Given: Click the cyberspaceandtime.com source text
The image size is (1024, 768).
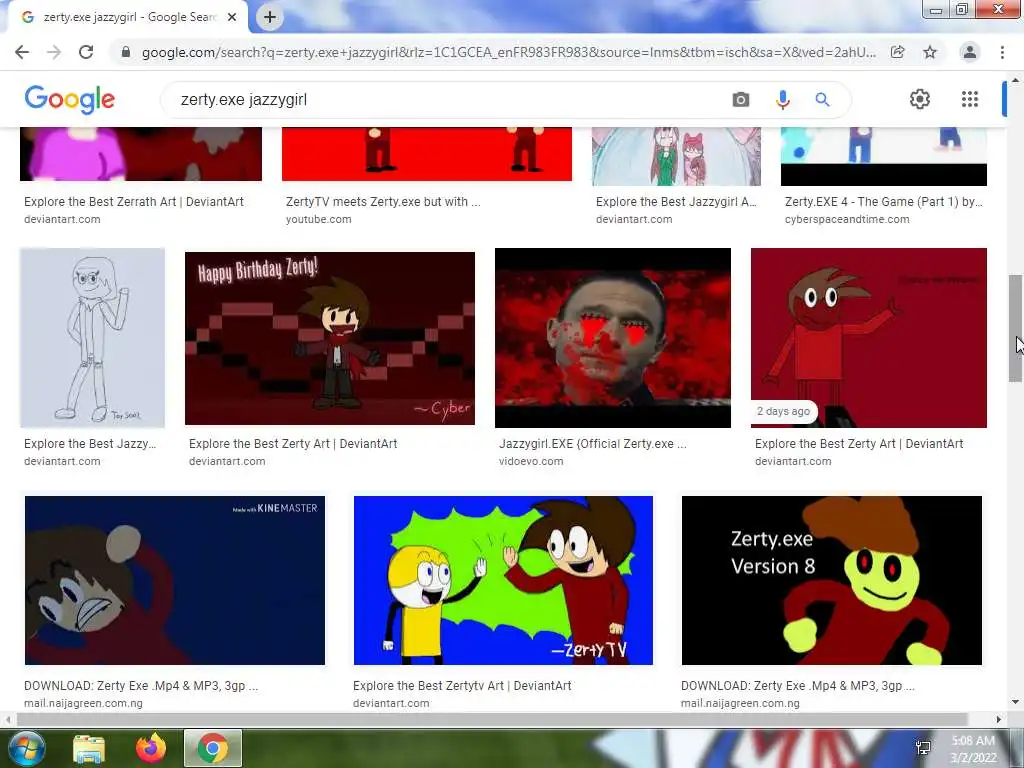Looking at the screenshot, I should point(847,219).
